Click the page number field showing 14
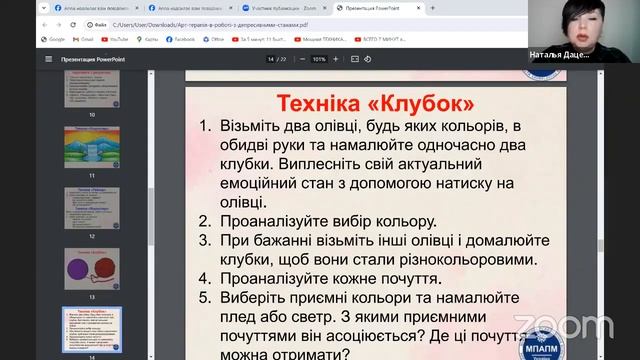The width and height of the screenshot is (640, 360). [x=271, y=59]
